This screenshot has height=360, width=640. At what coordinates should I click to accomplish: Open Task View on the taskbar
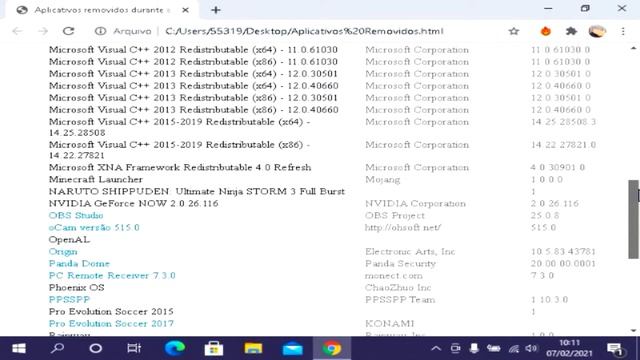click(134, 349)
